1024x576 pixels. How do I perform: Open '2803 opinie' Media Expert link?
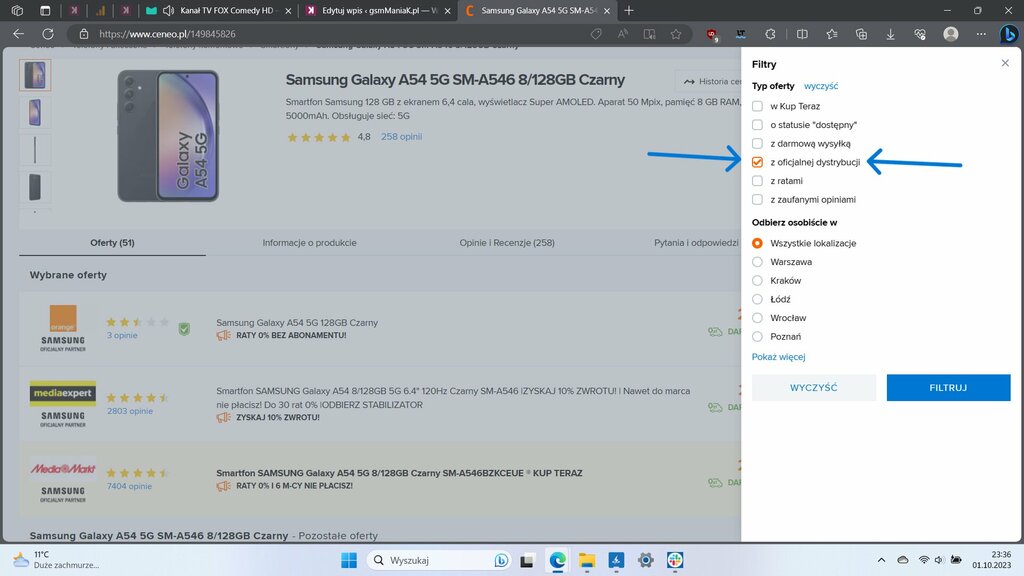pyautogui.click(x=130, y=411)
